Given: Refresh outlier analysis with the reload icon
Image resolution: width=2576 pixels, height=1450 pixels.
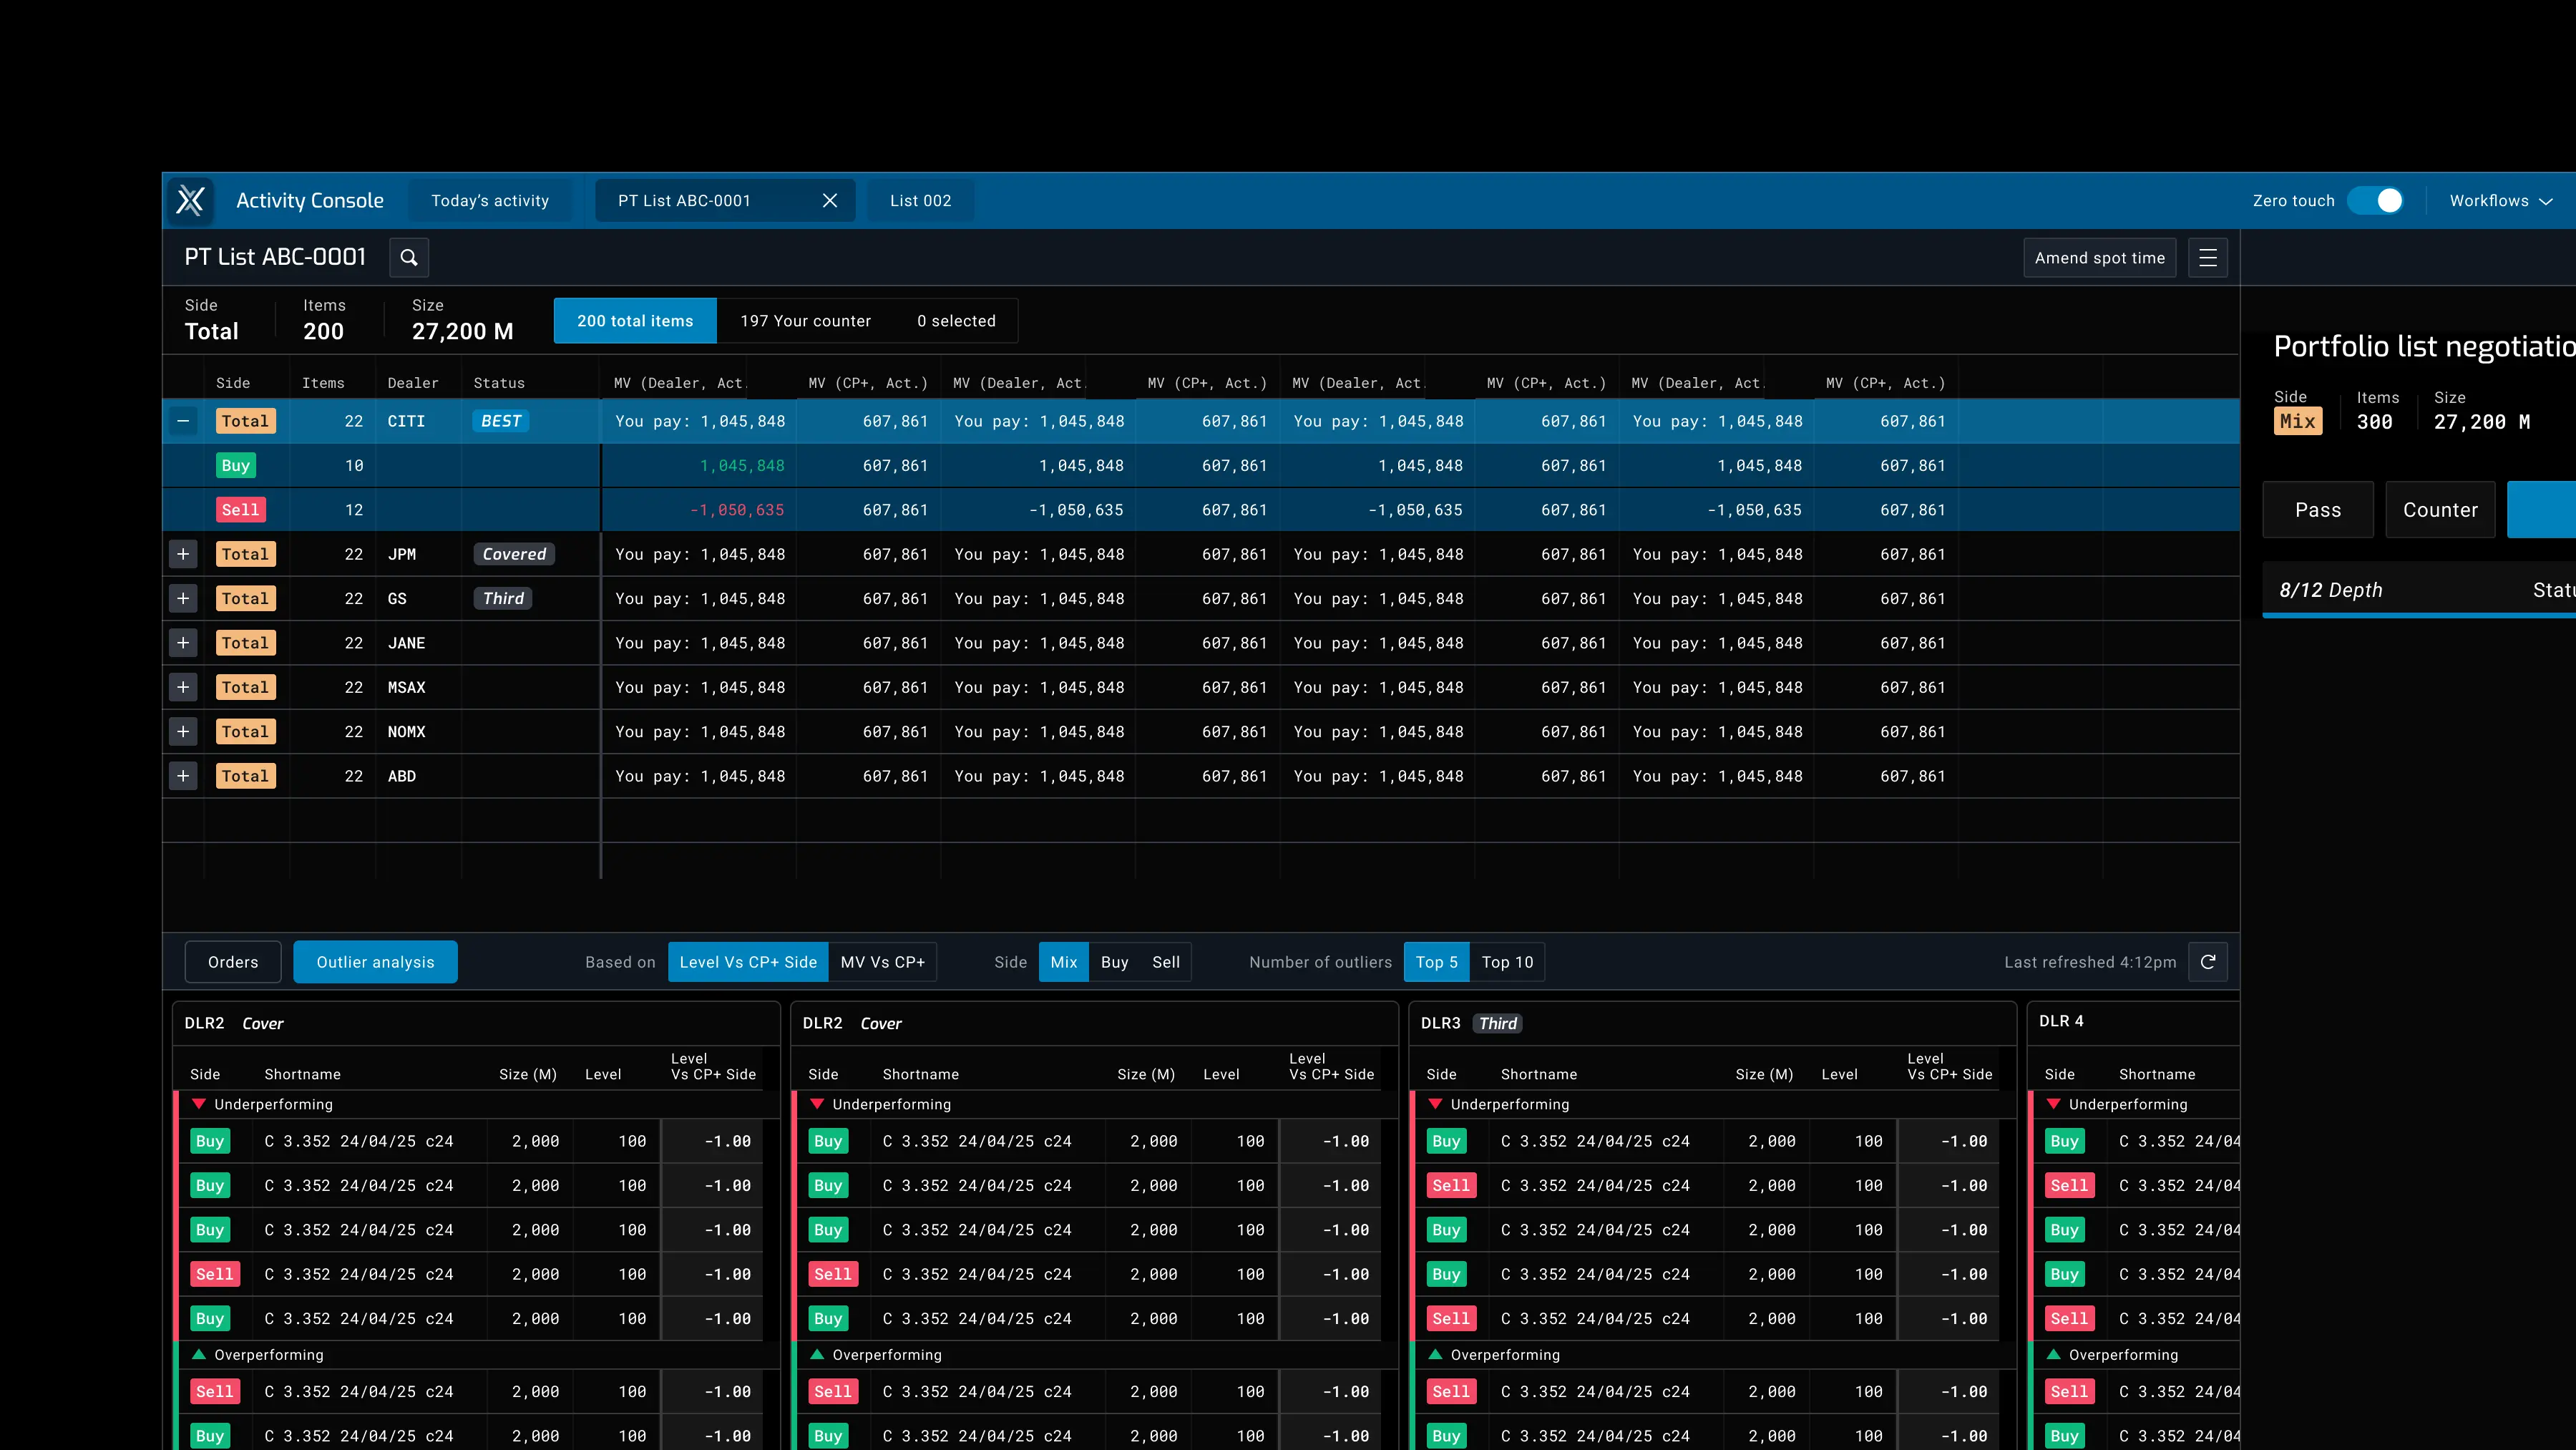Looking at the screenshot, I should 2208,961.
